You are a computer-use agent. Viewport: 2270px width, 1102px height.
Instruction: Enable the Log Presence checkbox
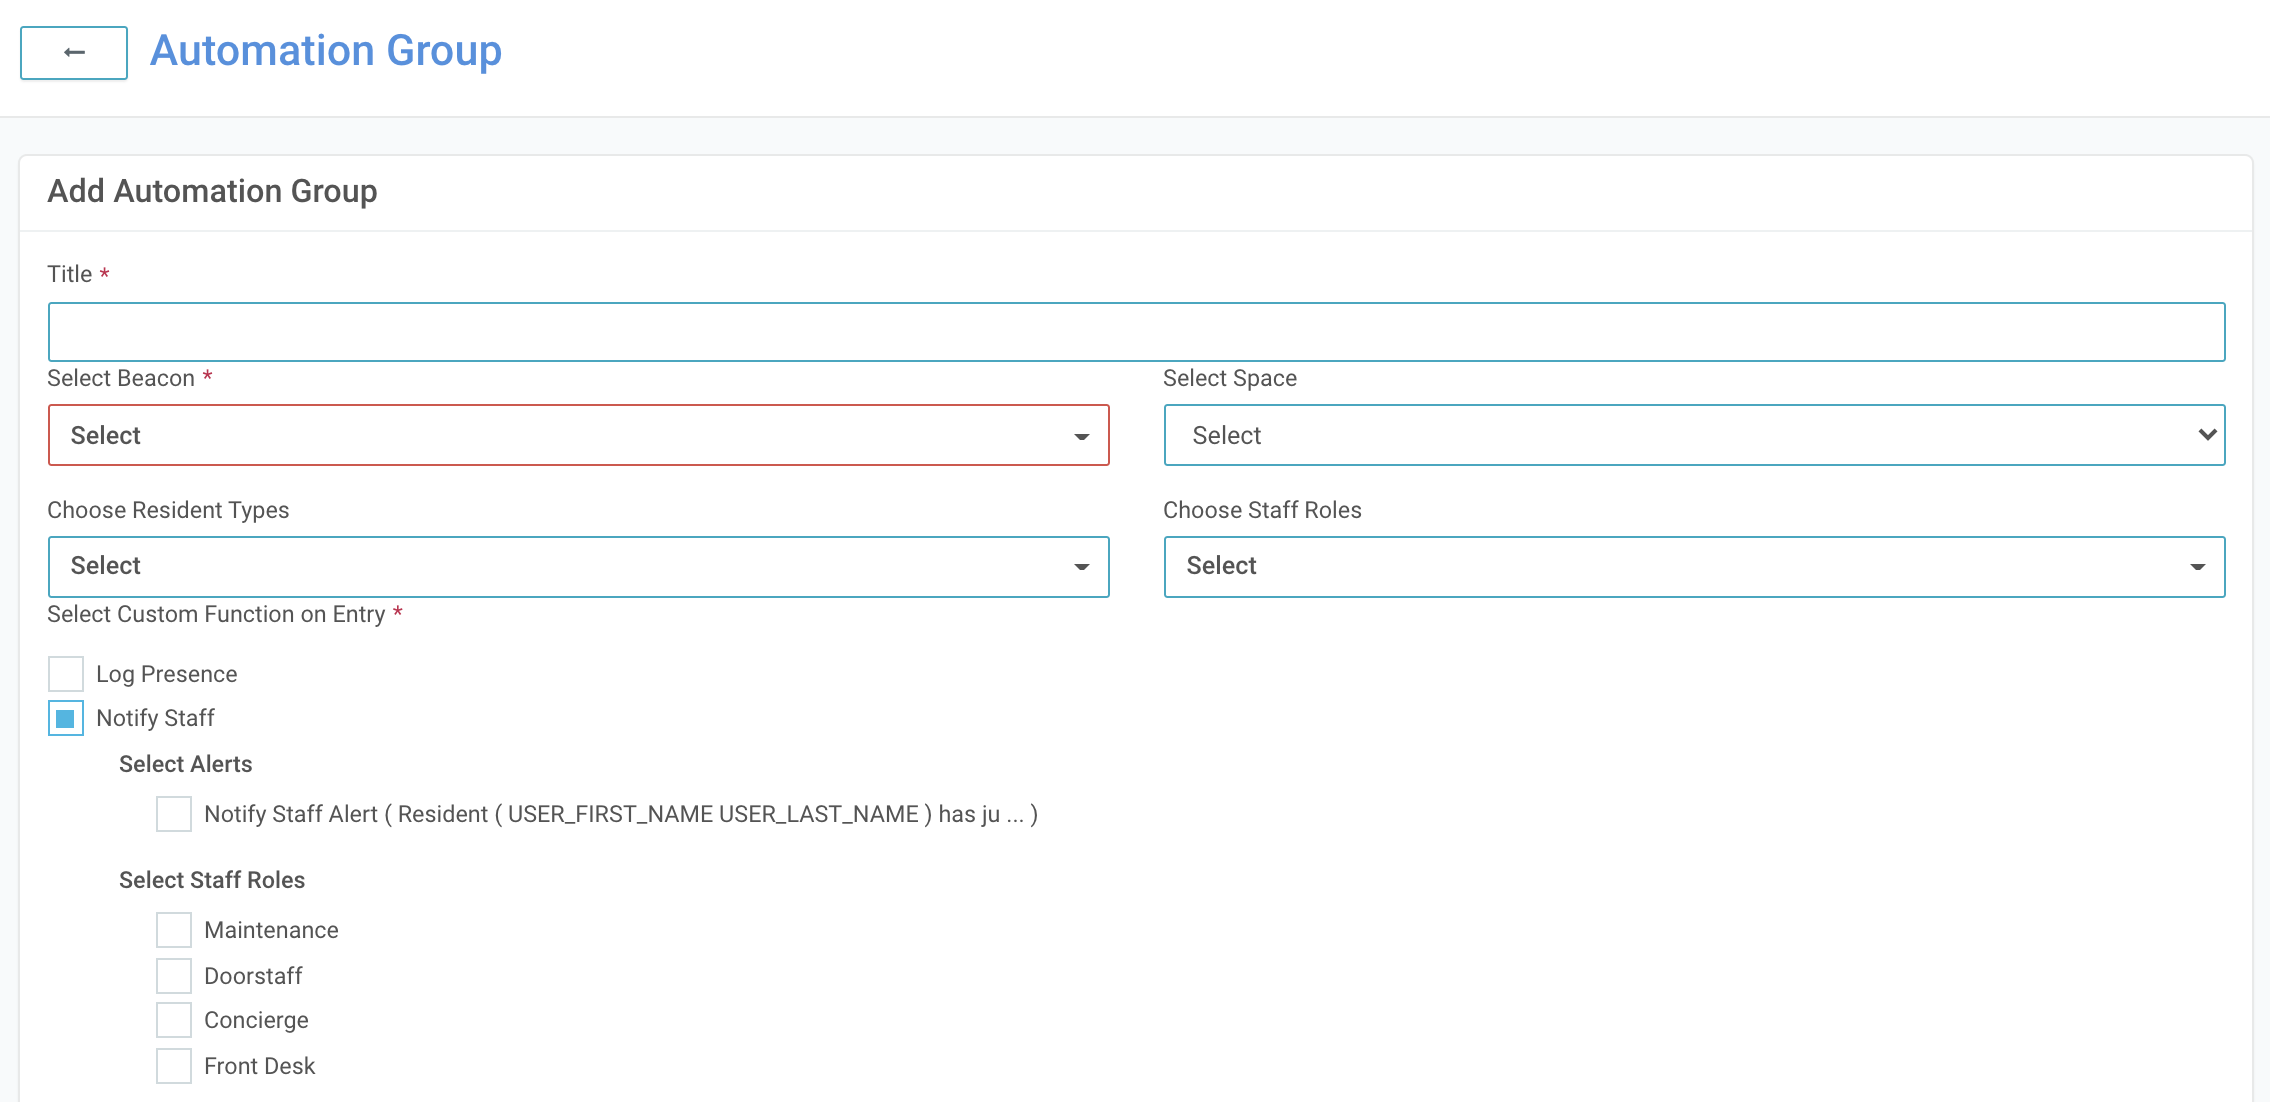click(66, 674)
